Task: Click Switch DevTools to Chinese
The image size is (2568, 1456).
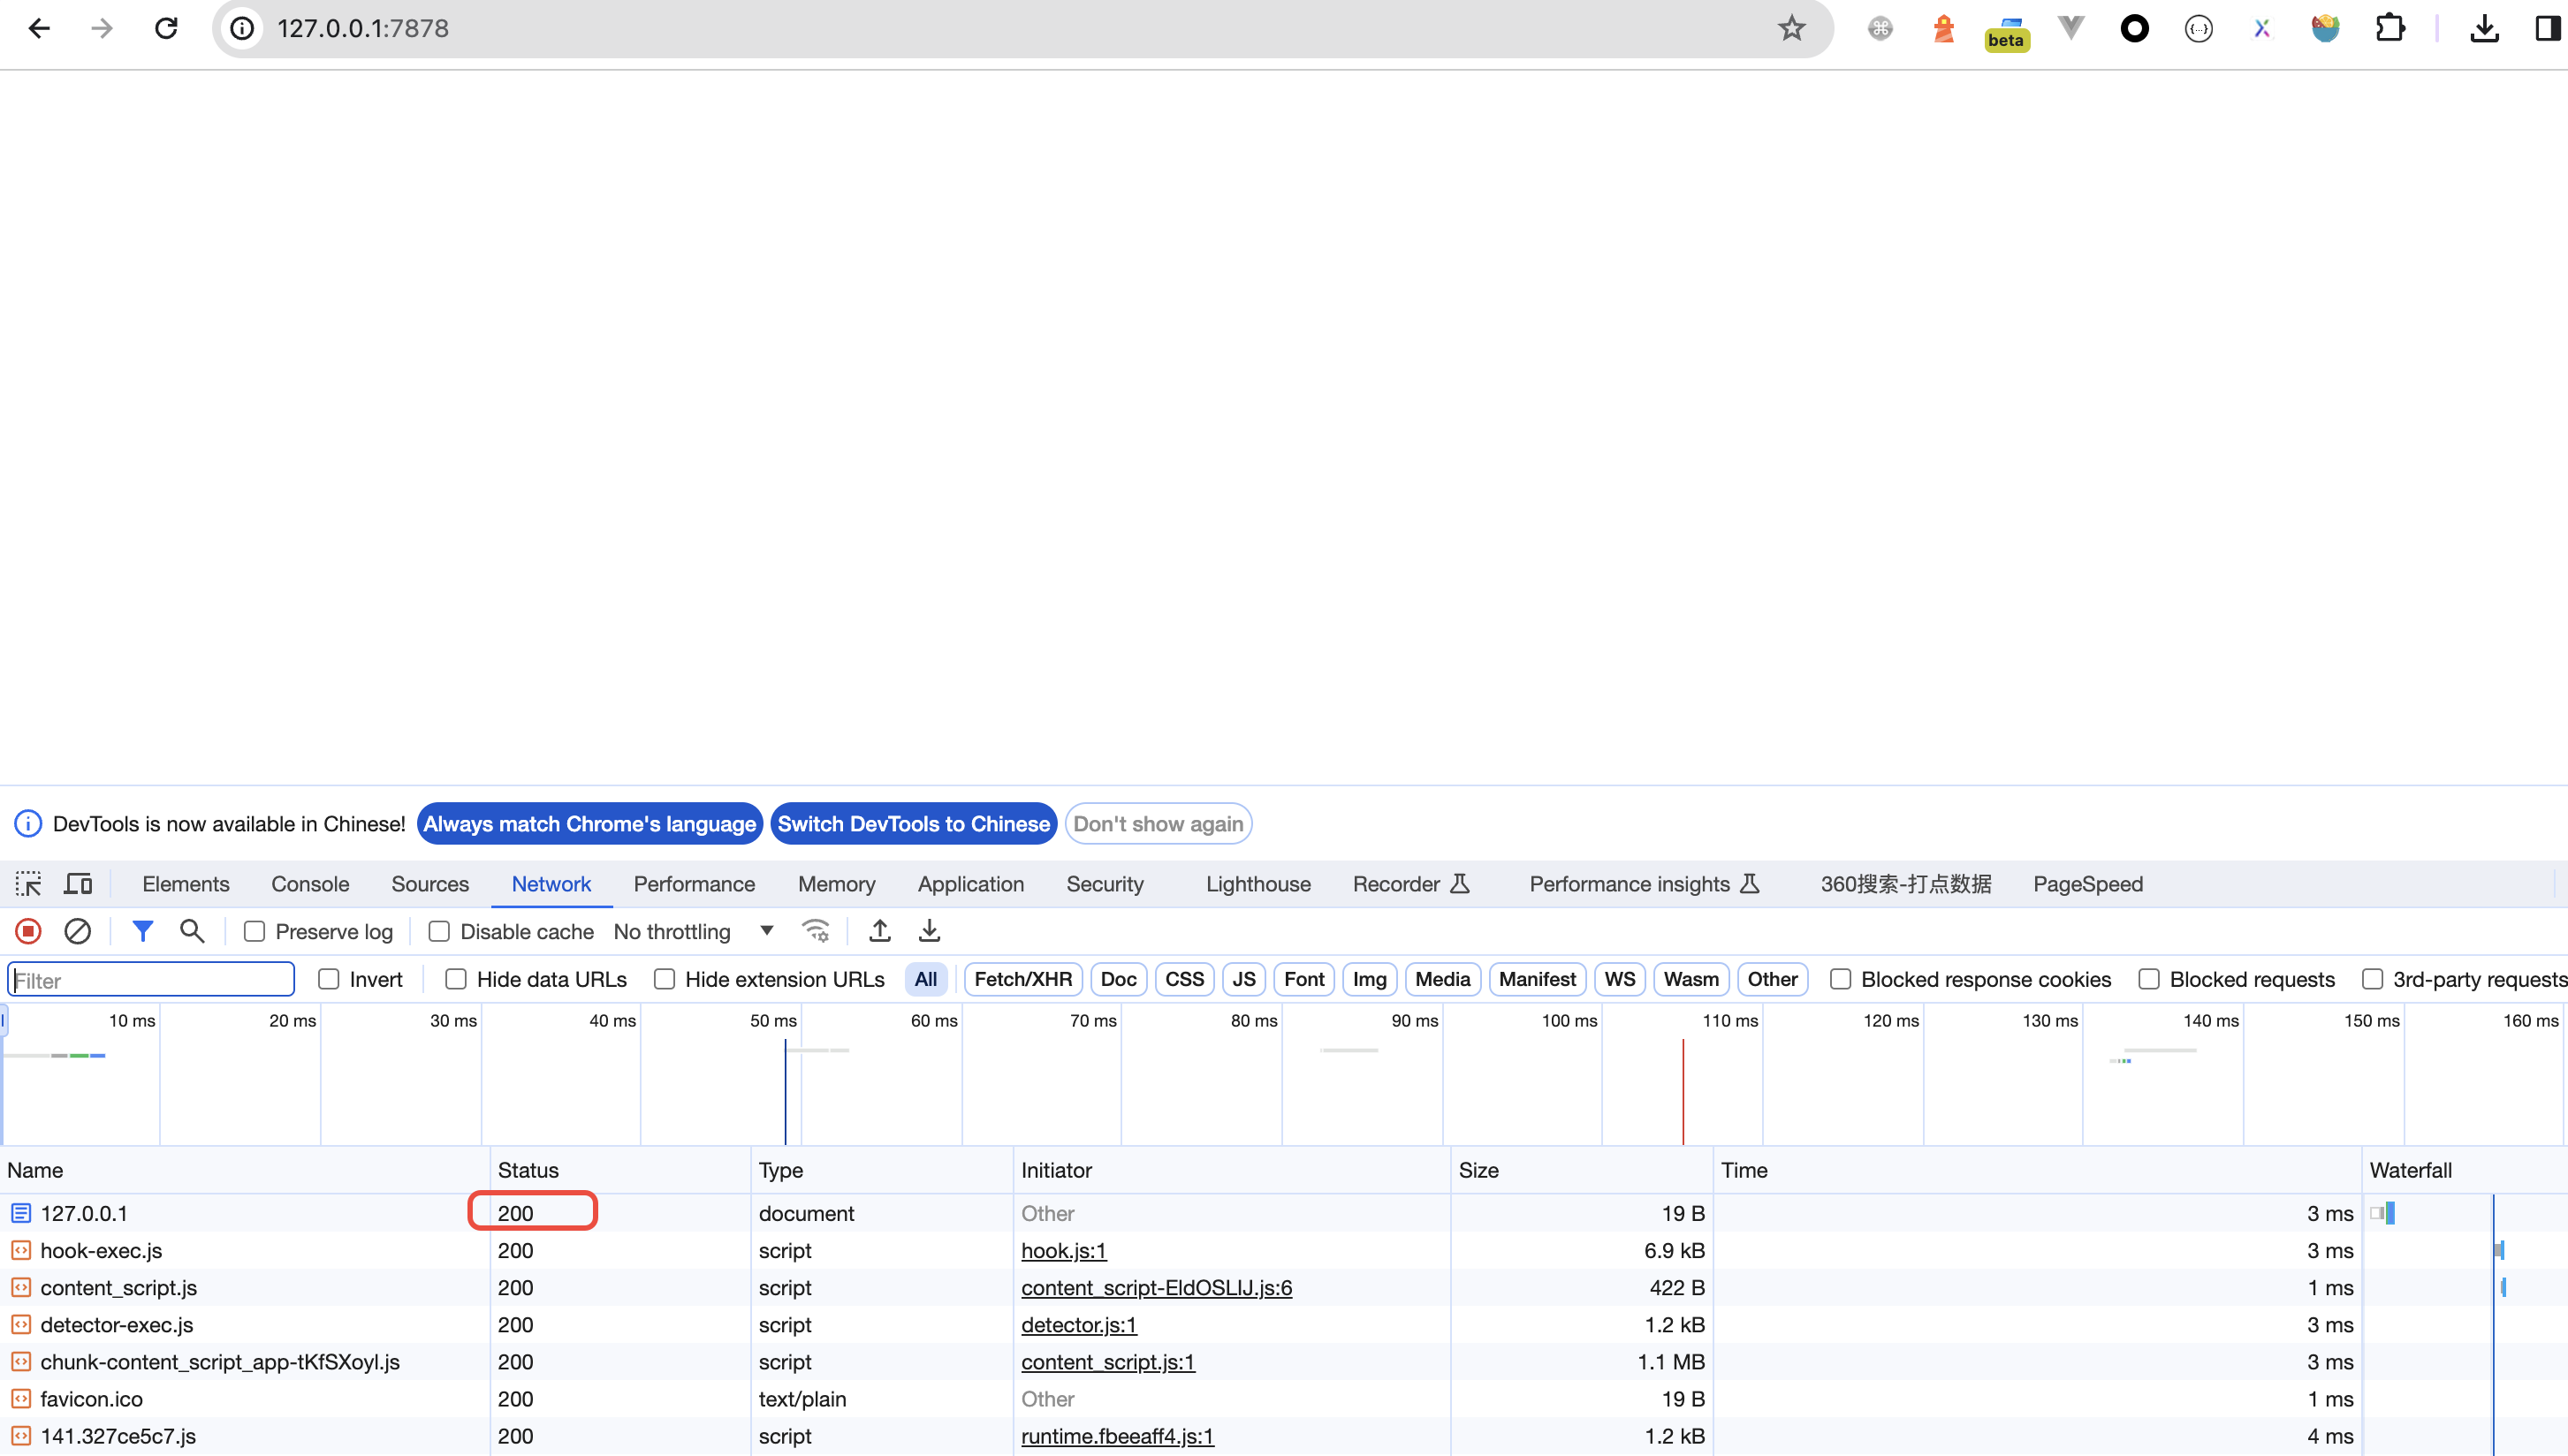Action: (x=914, y=824)
